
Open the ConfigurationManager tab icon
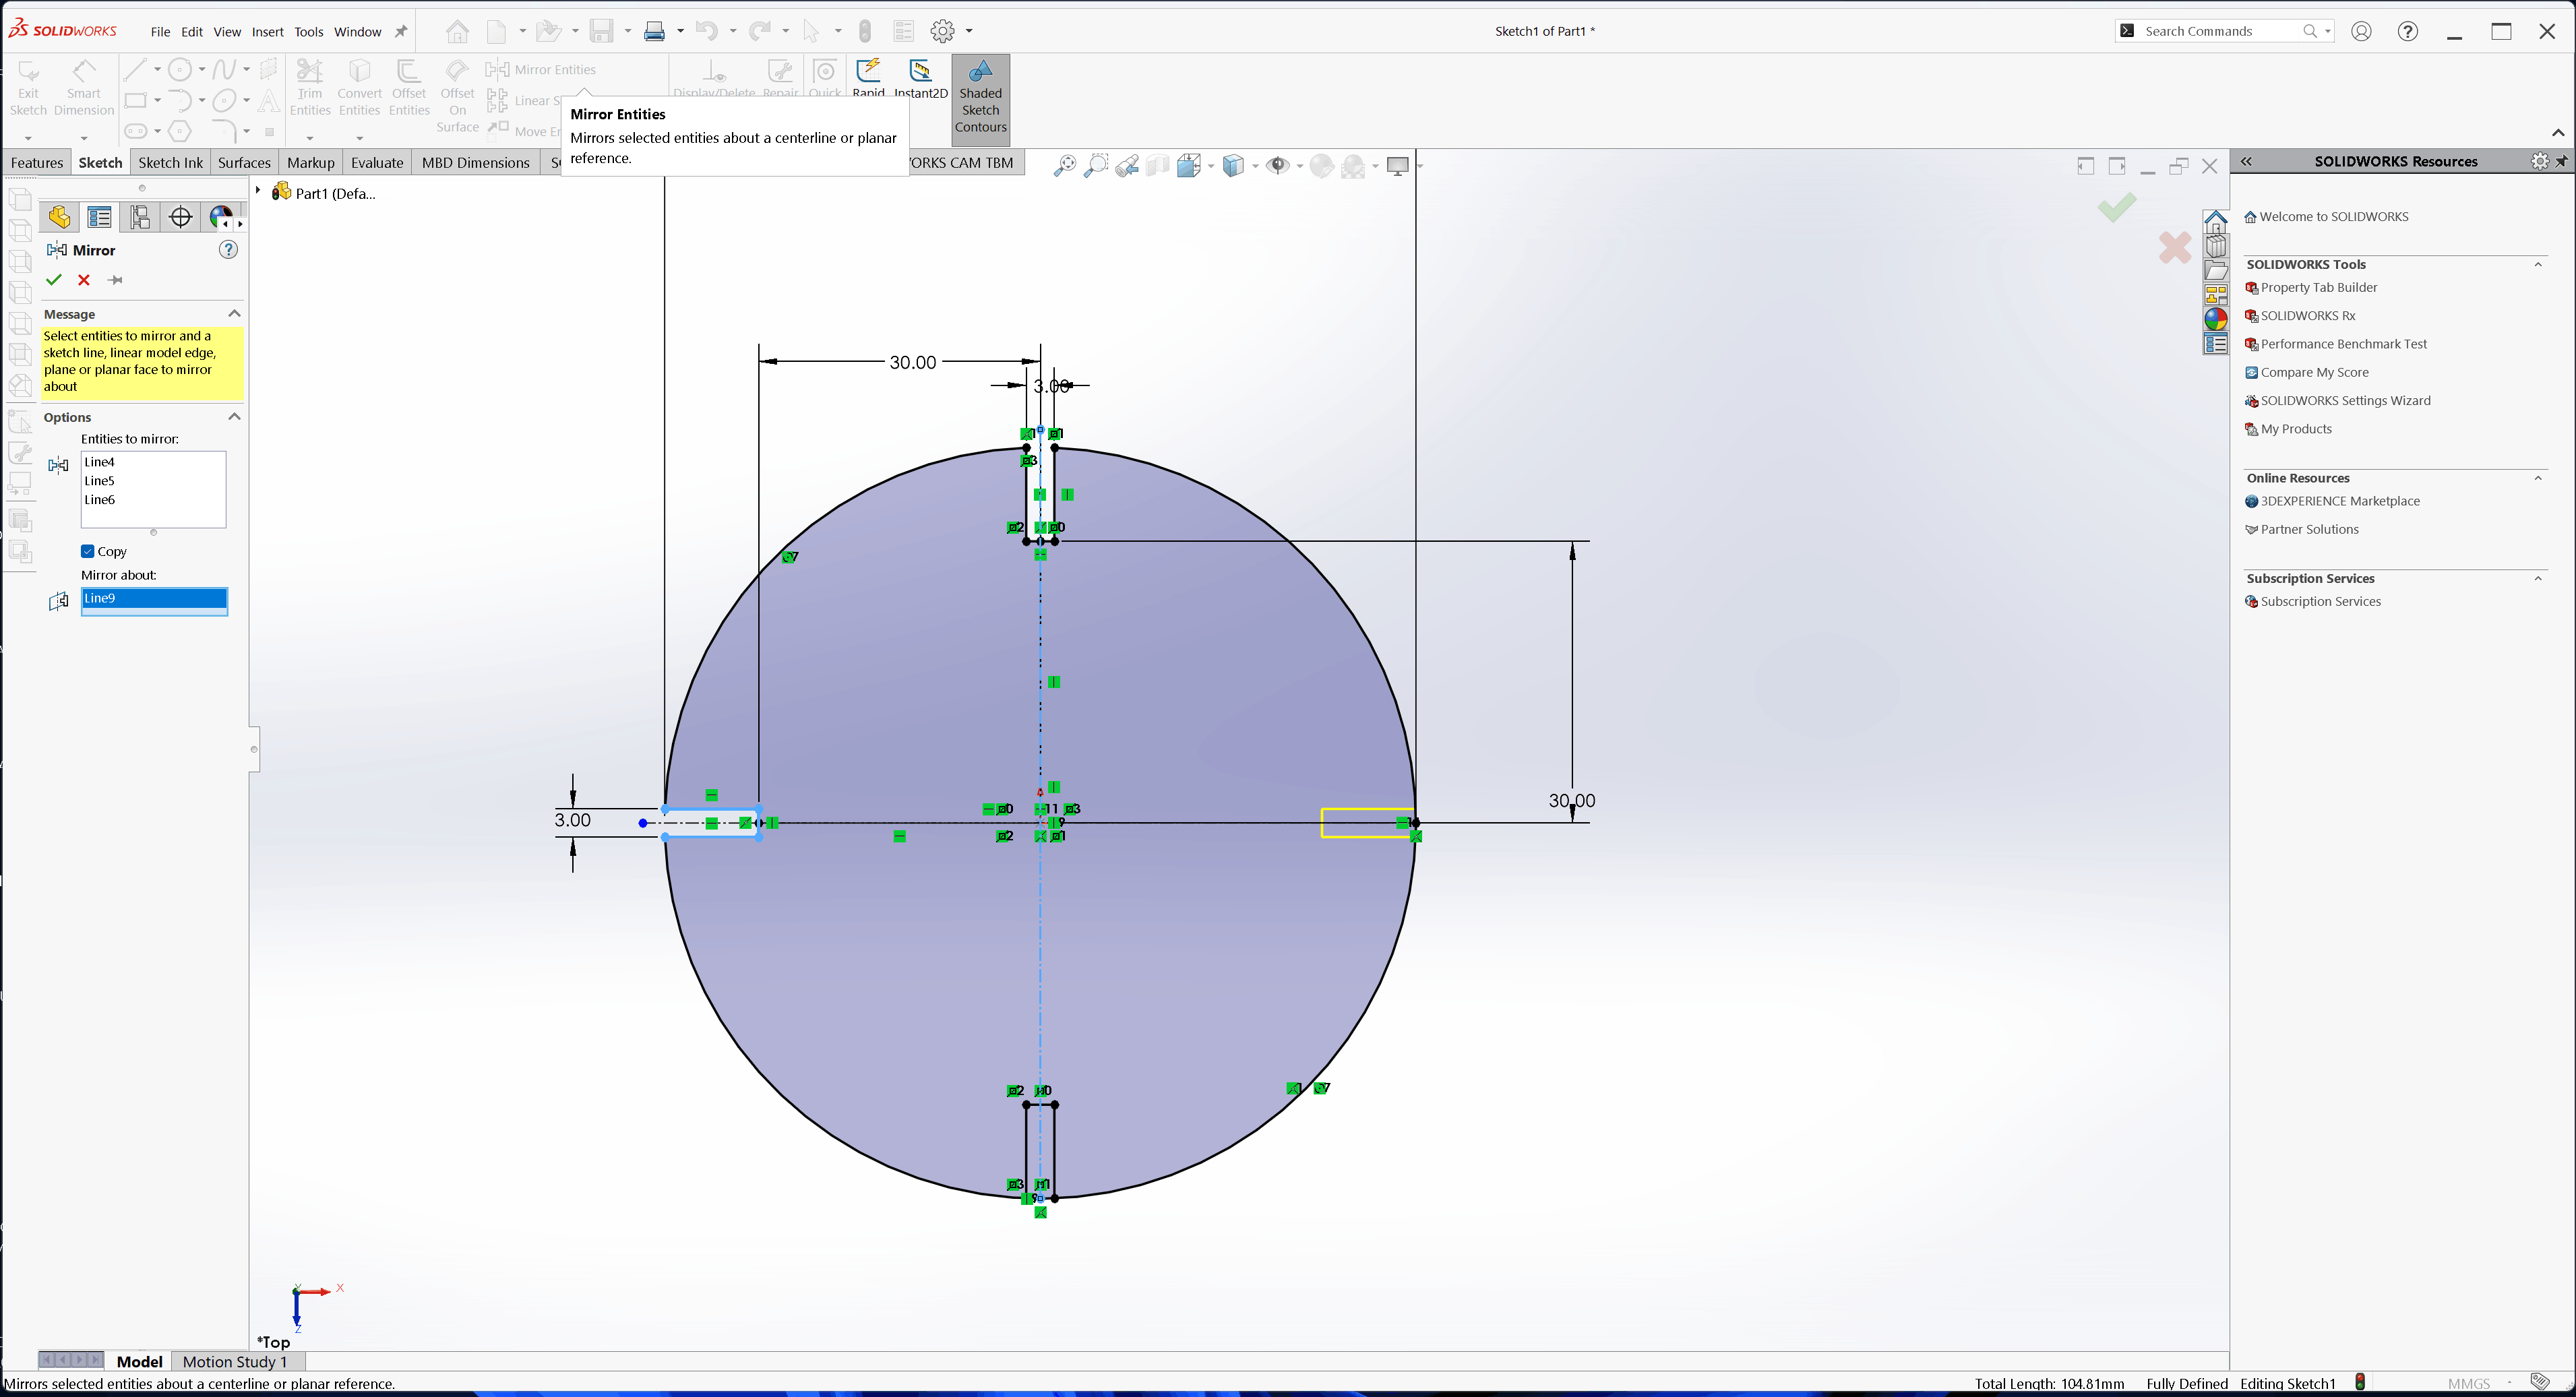pyautogui.click(x=139, y=217)
